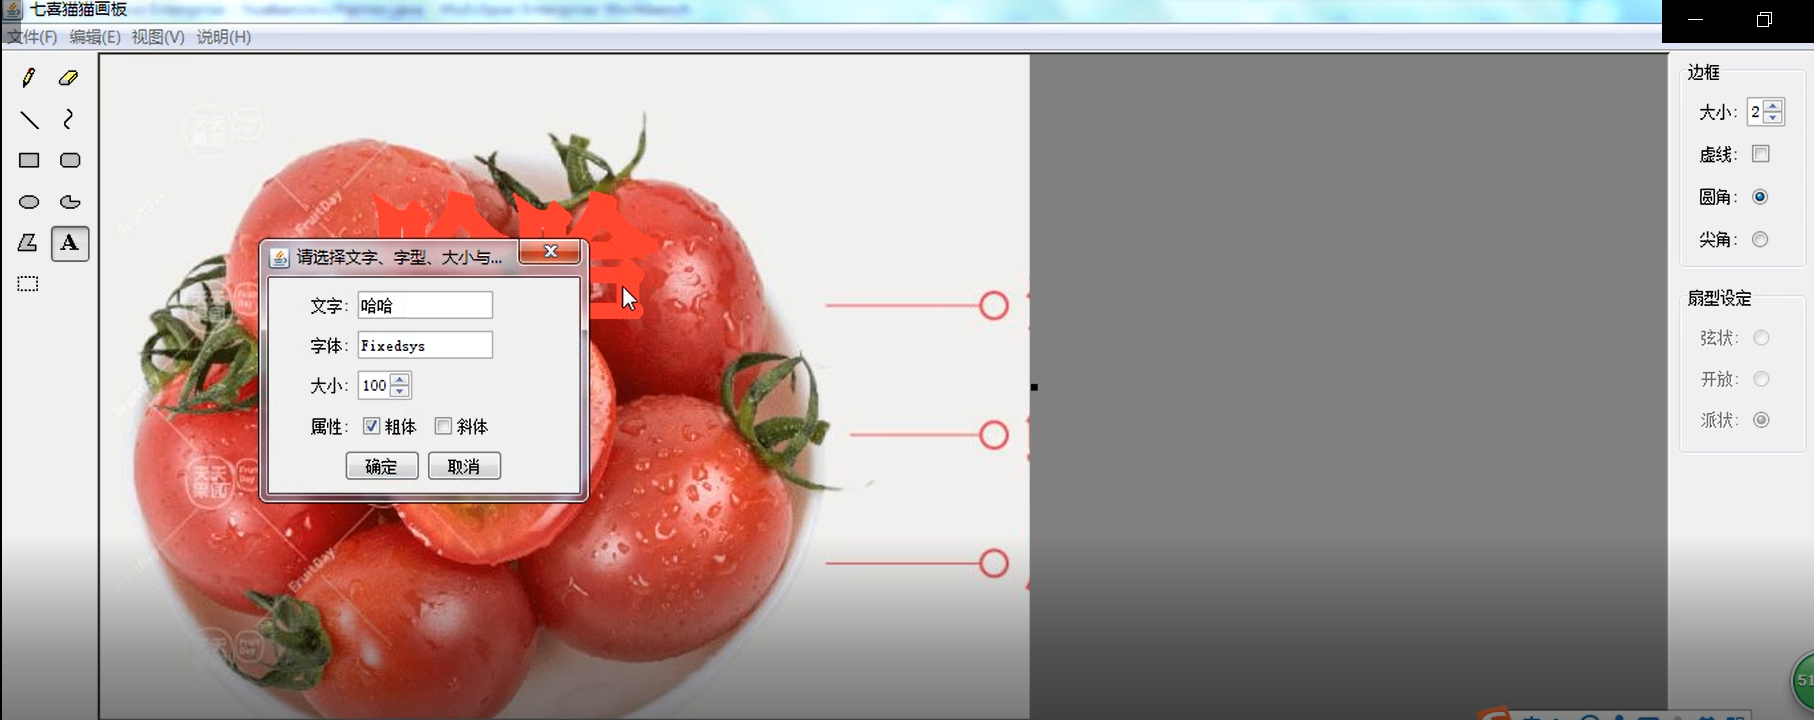Increase font size with up arrow in dialog
The width and height of the screenshot is (1814, 720).
pyautogui.click(x=400, y=379)
